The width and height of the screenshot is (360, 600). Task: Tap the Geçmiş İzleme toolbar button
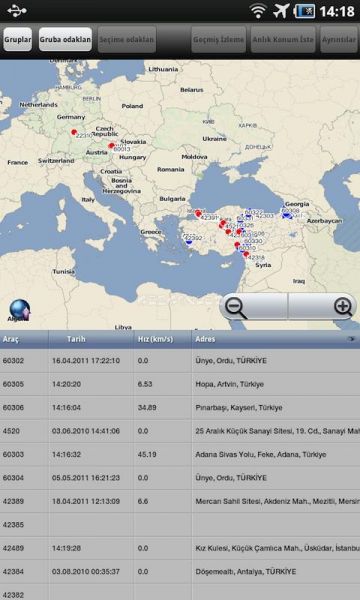click(x=218, y=39)
